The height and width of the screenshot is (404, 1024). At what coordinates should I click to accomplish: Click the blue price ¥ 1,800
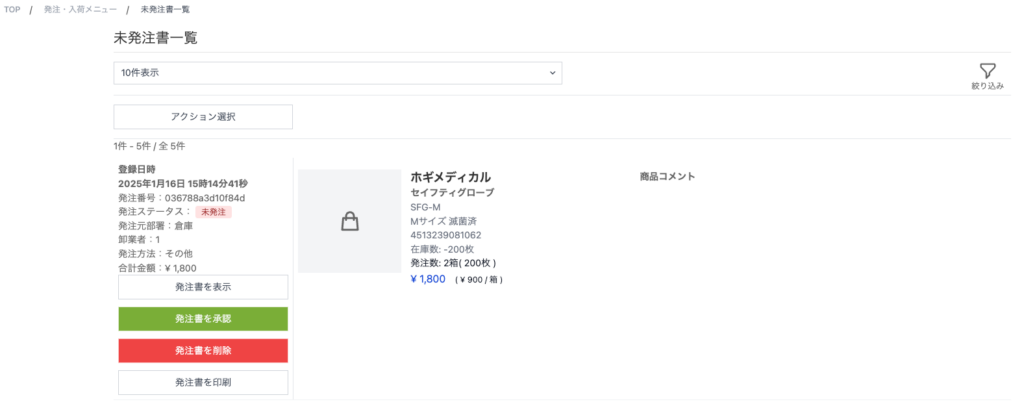tap(428, 279)
